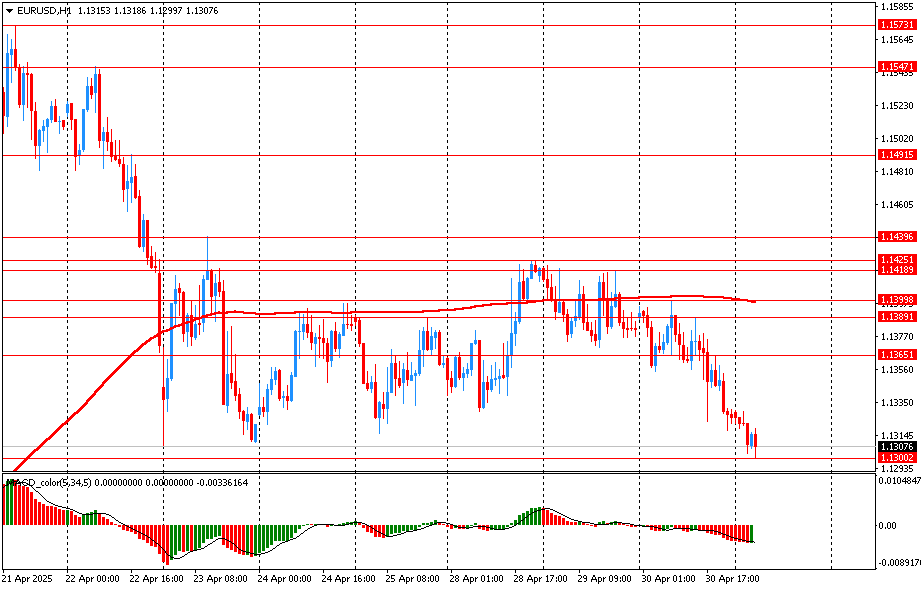
Task: Click the EURUSD,H1 chart title text
Action: point(44,10)
